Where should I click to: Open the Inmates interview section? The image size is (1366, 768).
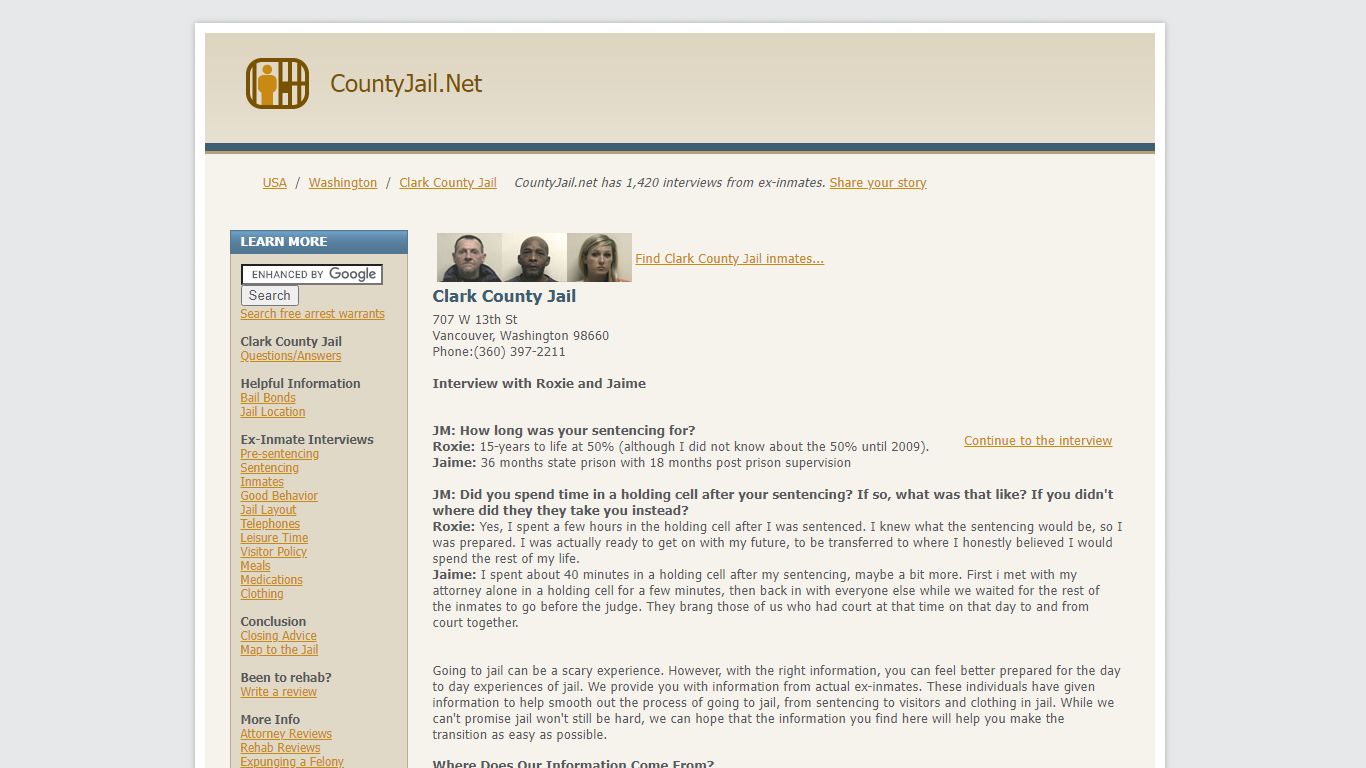pos(262,482)
